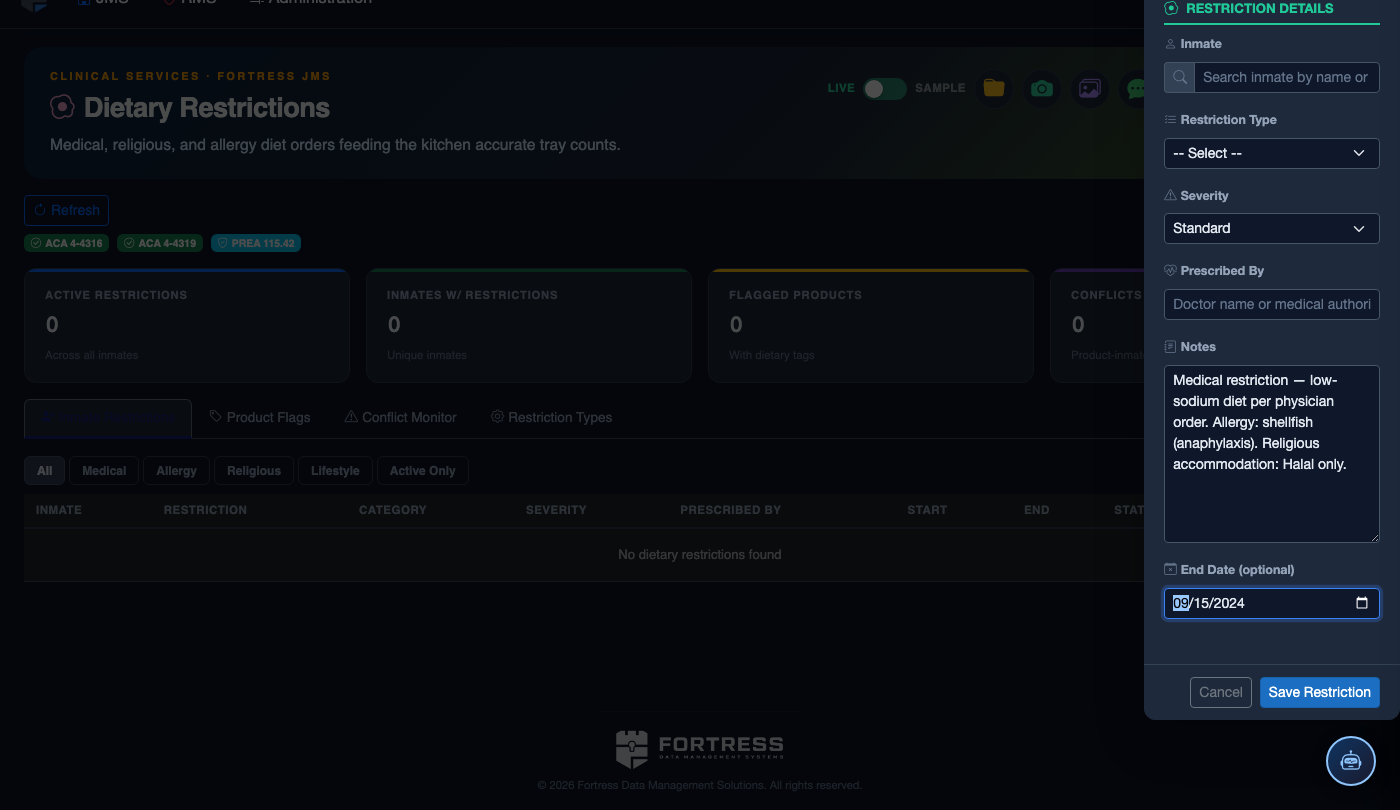Filter restrictions by Medical
Image resolution: width=1400 pixels, height=810 pixels.
(104, 471)
